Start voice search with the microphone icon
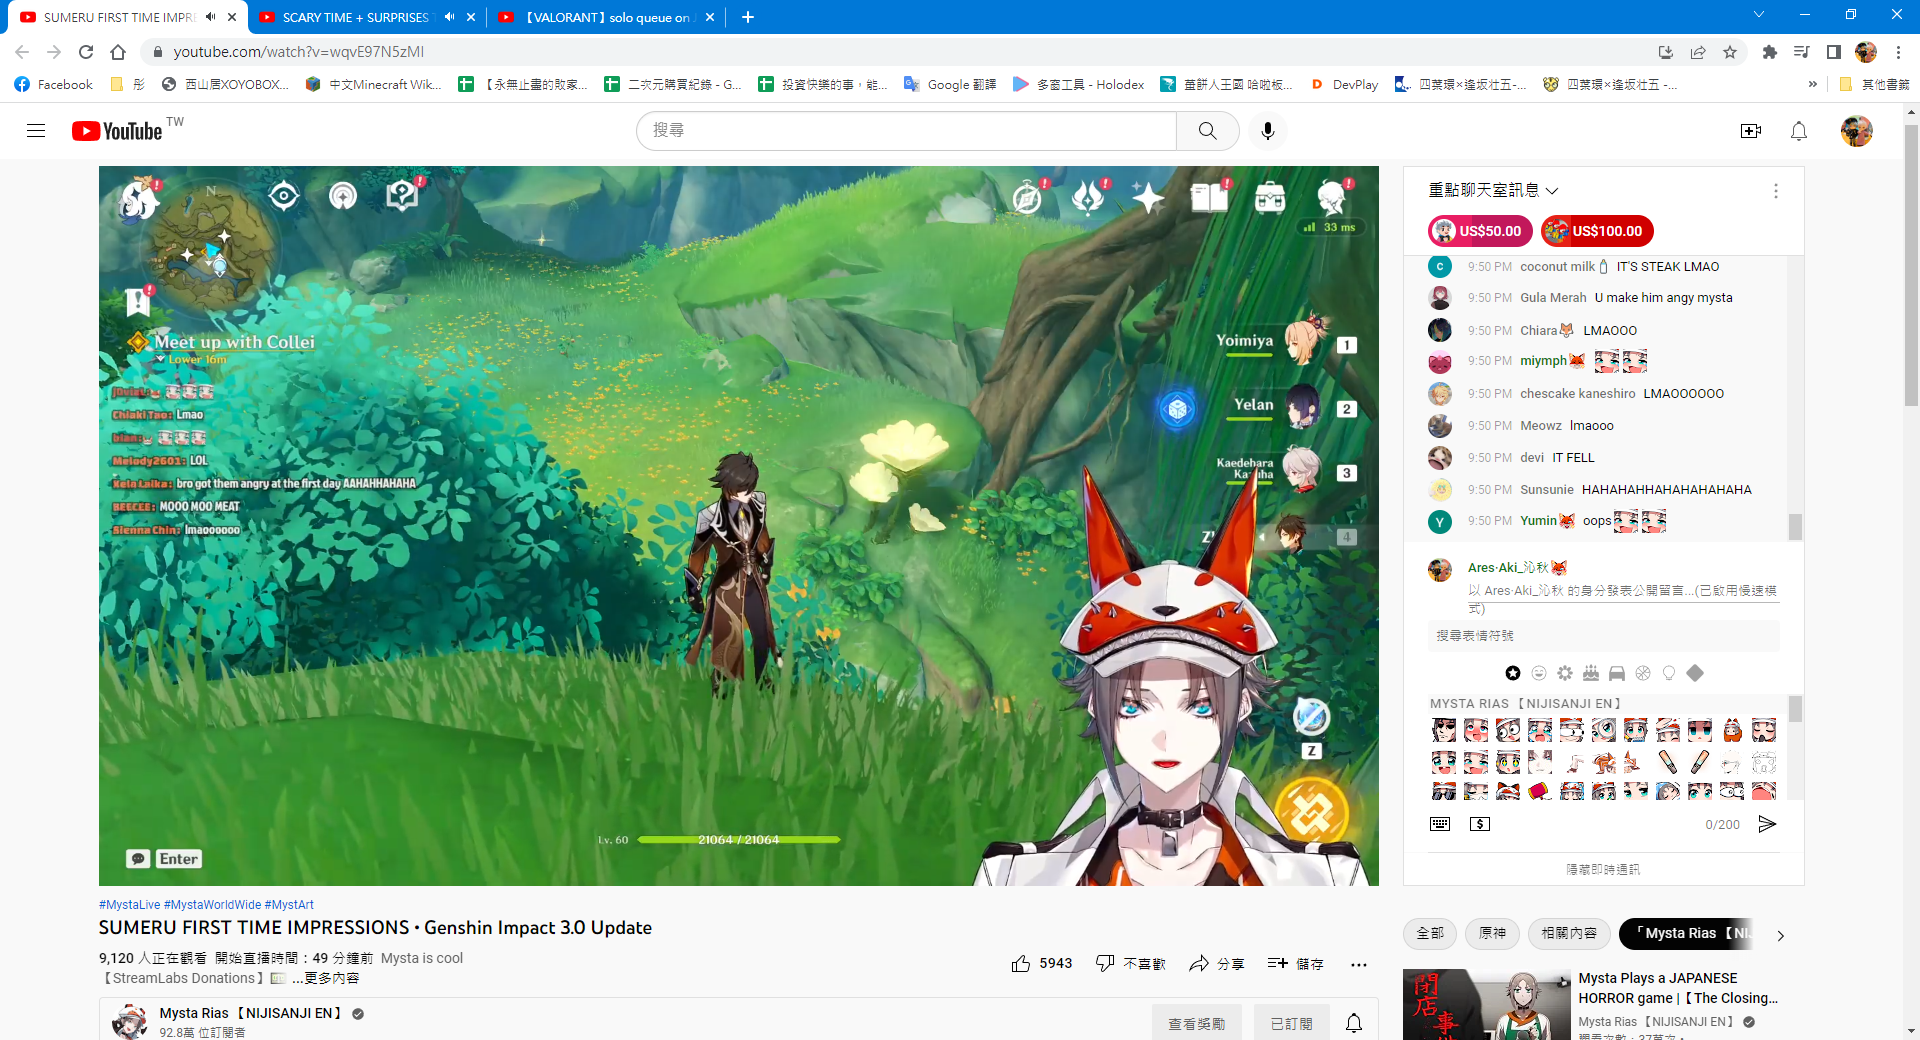This screenshot has width=1920, height=1040. [1268, 131]
